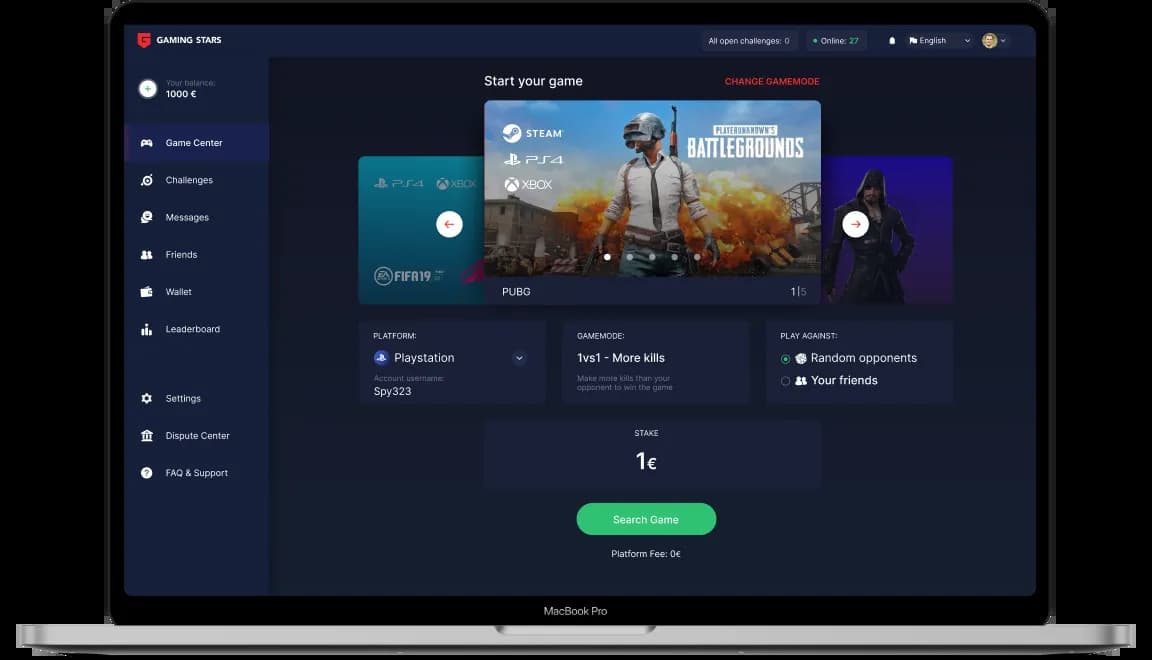Screen dimensions: 1152x660
Task: Click the Dispute Center building icon
Action: (147, 436)
